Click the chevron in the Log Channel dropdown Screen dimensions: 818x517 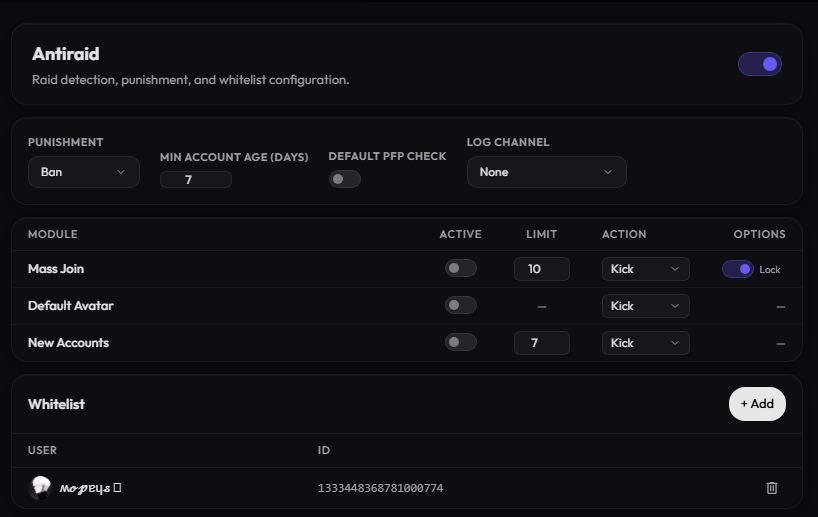click(x=608, y=172)
